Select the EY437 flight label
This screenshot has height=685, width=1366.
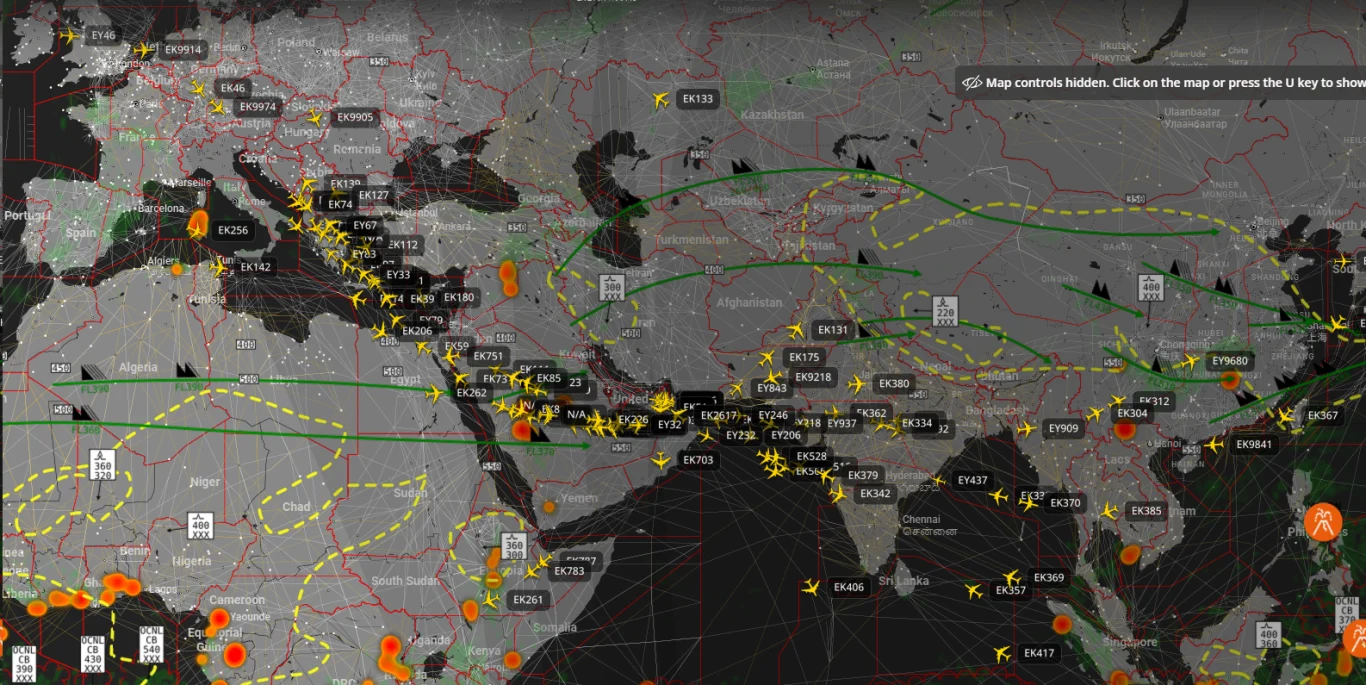[972, 480]
